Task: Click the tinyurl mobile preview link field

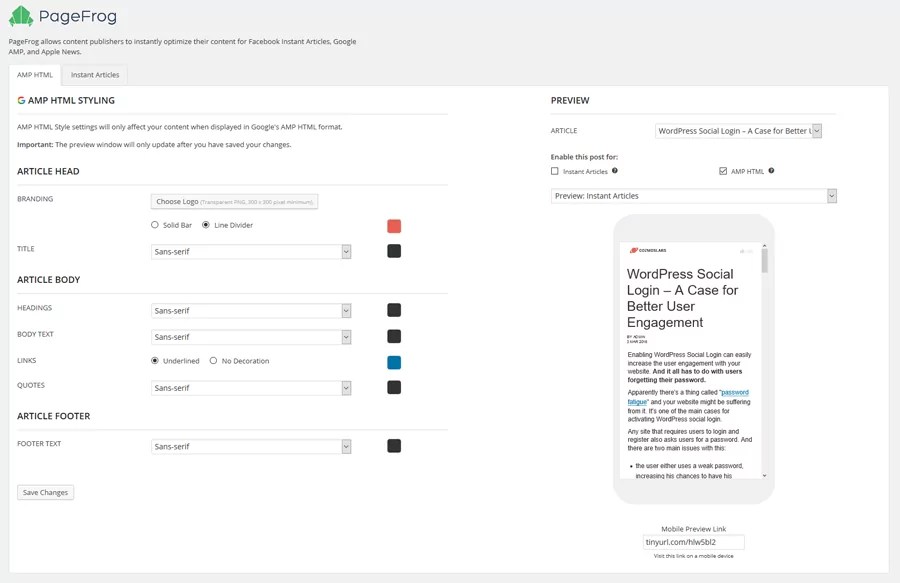Action: coord(693,542)
